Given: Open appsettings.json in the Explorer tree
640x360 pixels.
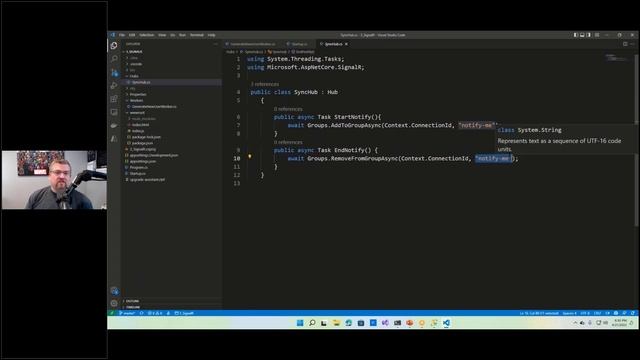Looking at the screenshot, I should (x=143, y=161).
